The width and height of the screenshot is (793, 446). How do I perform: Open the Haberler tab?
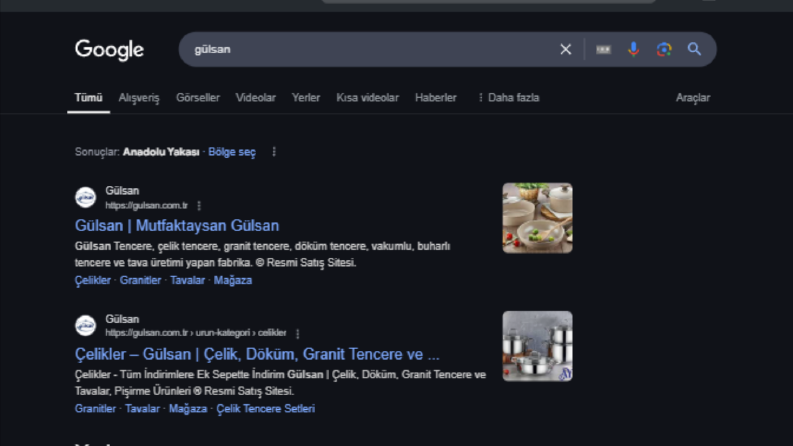click(435, 98)
